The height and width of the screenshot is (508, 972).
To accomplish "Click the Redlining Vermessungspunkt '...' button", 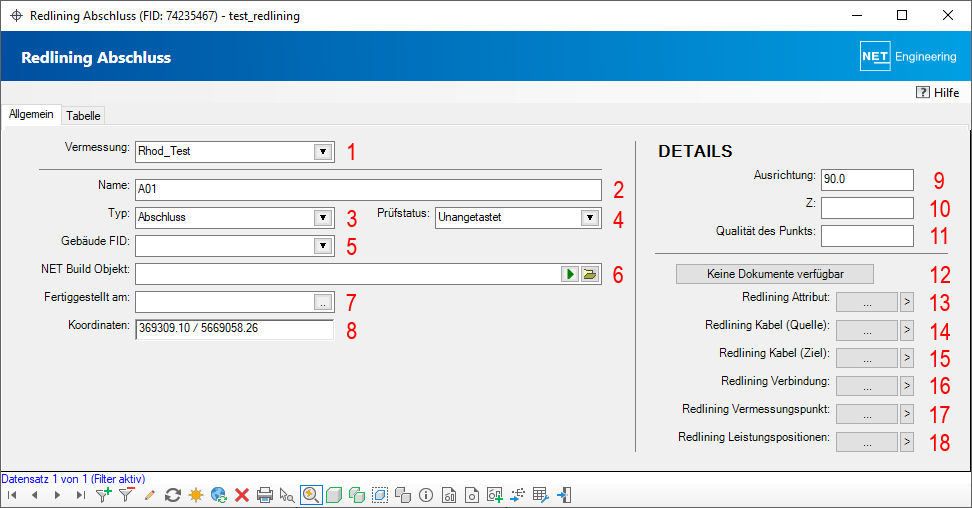I will [x=867, y=414].
